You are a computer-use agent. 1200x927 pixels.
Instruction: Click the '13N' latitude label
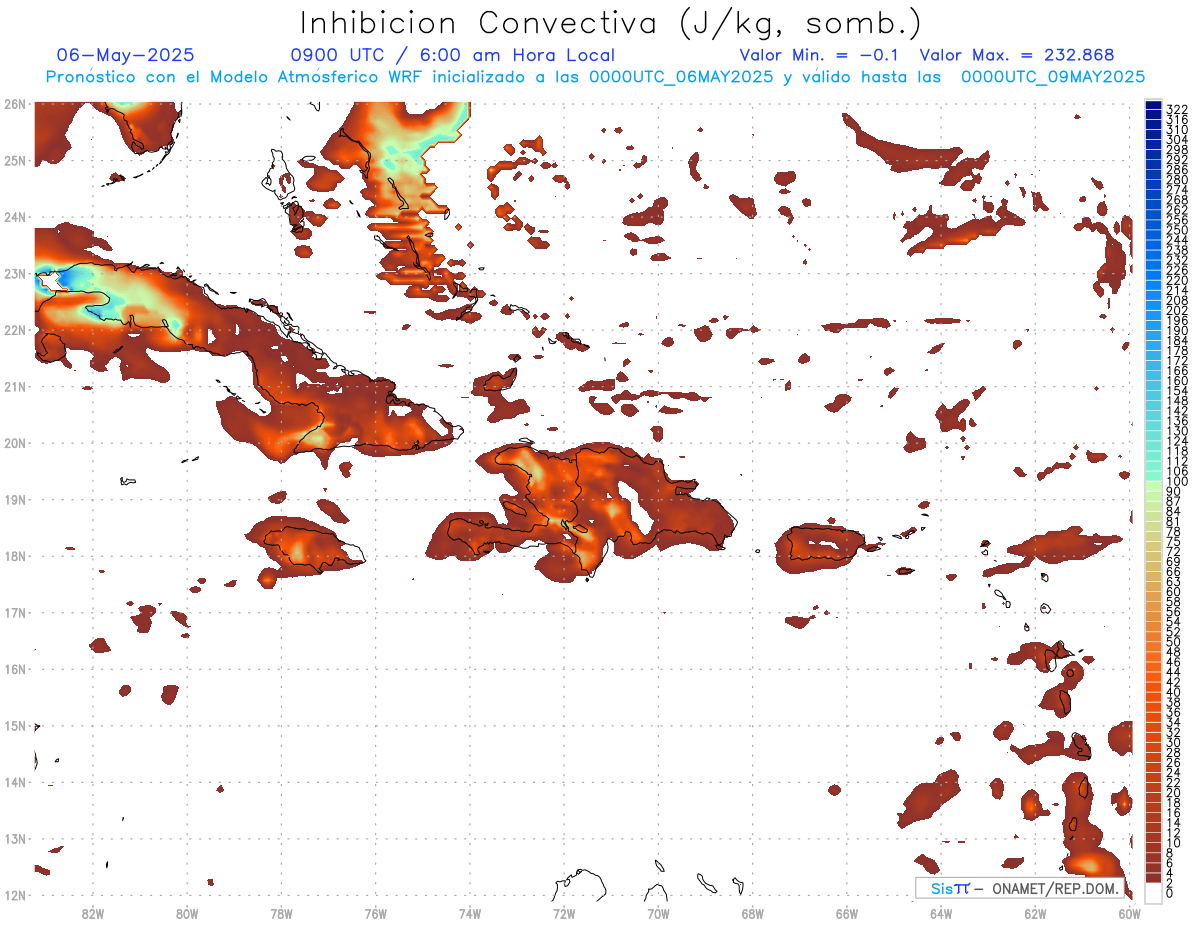tap(14, 838)
